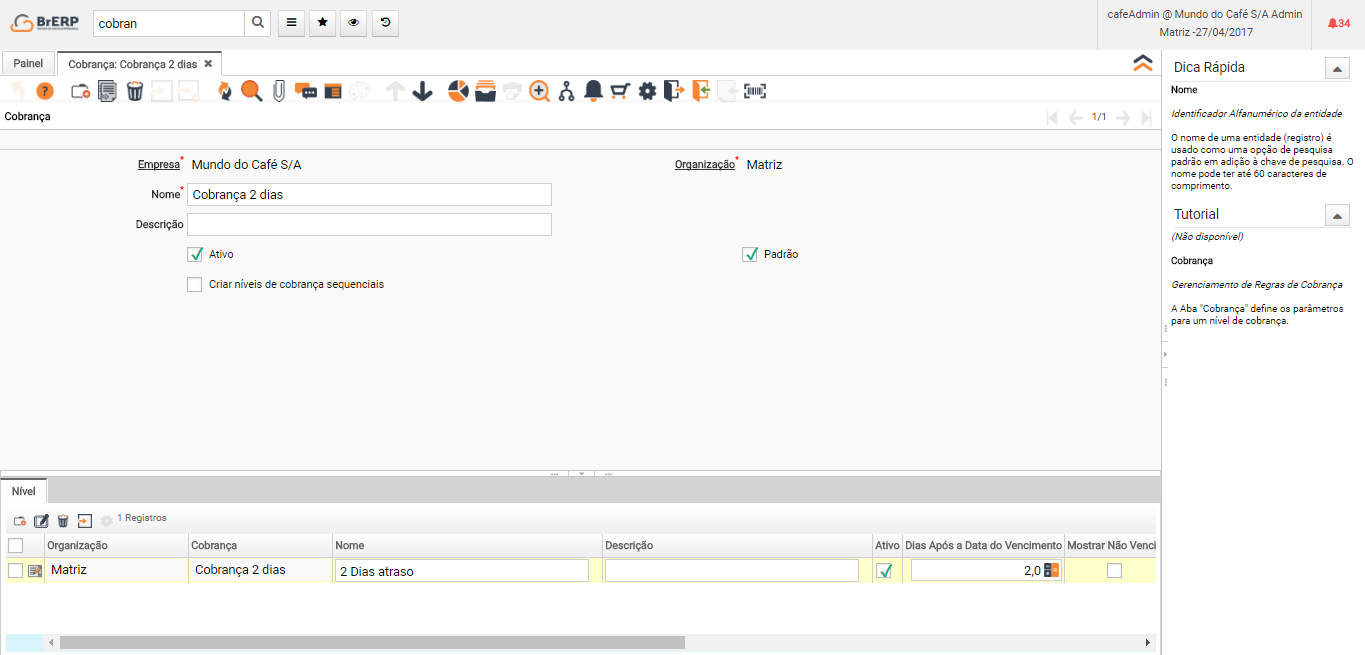The width and height of the screenshot is (1365, 655).
Task: Click the Empresa field label link
Action: [x=158, y=164]
